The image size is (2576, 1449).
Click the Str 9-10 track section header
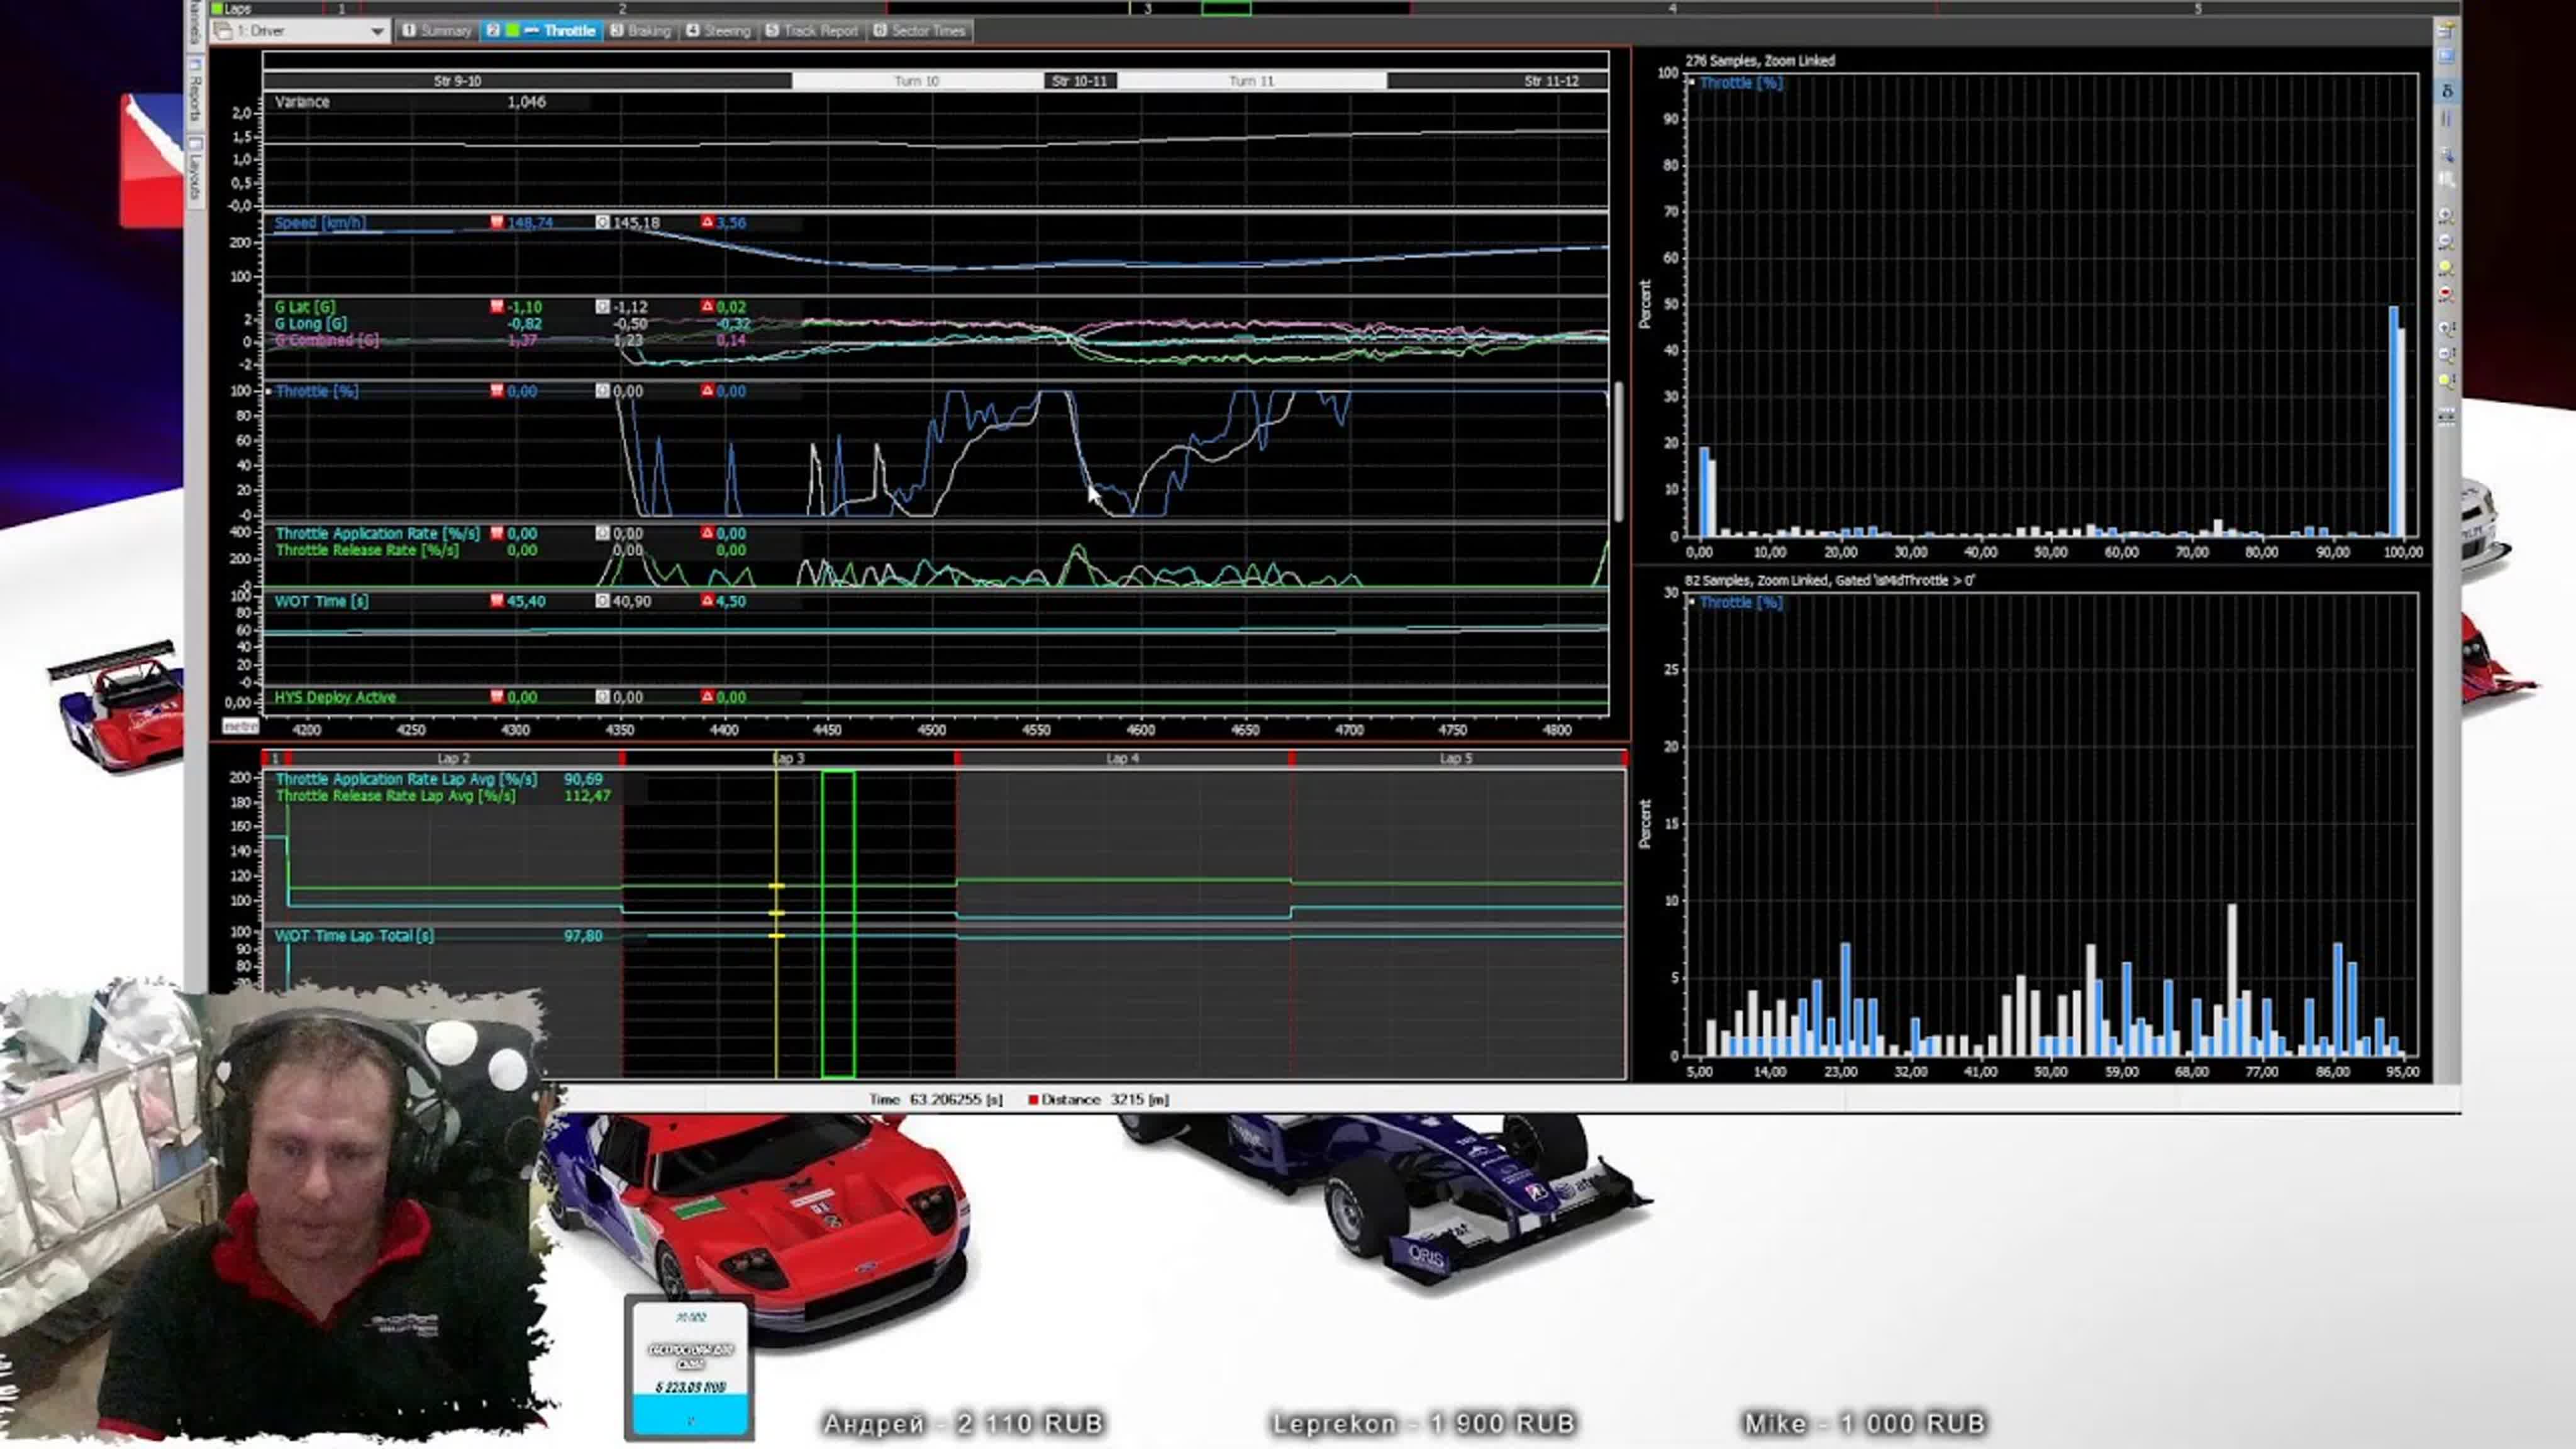tap(527, 81)
